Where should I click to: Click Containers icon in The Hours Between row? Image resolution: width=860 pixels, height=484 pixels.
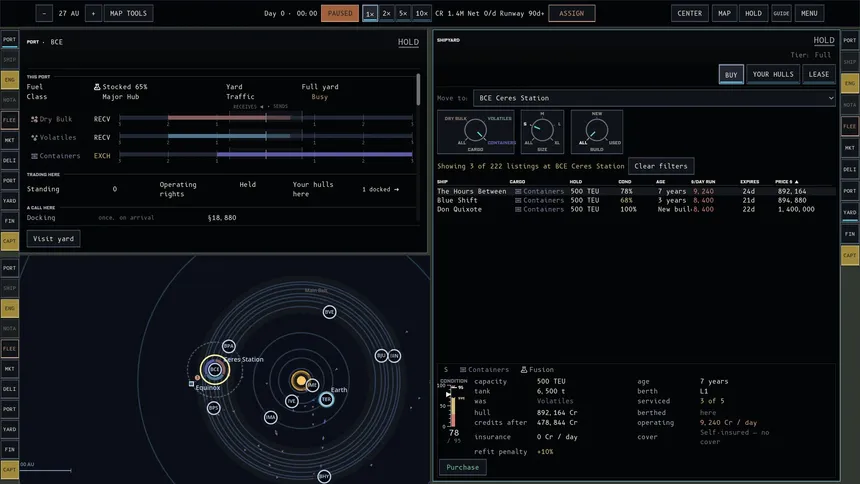coord(518,192)
